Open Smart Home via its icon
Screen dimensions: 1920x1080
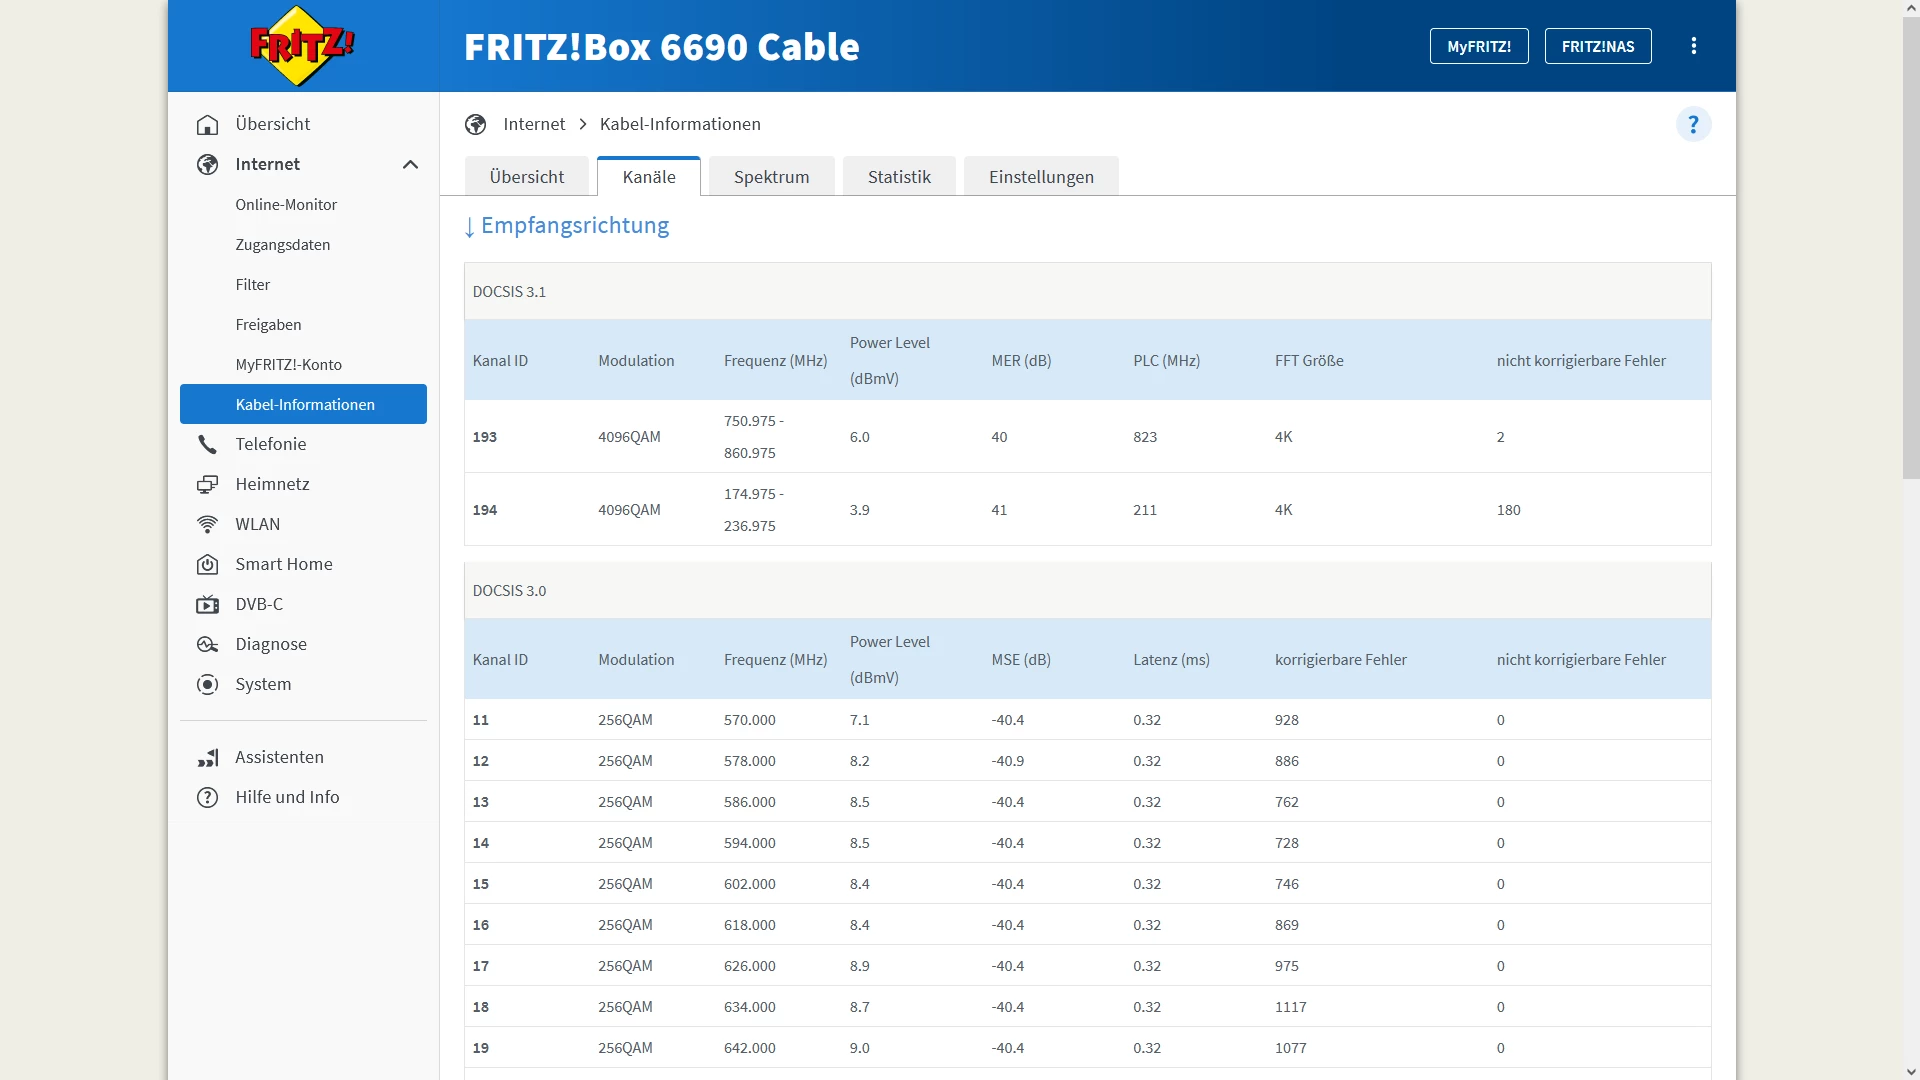click(207, 564)
